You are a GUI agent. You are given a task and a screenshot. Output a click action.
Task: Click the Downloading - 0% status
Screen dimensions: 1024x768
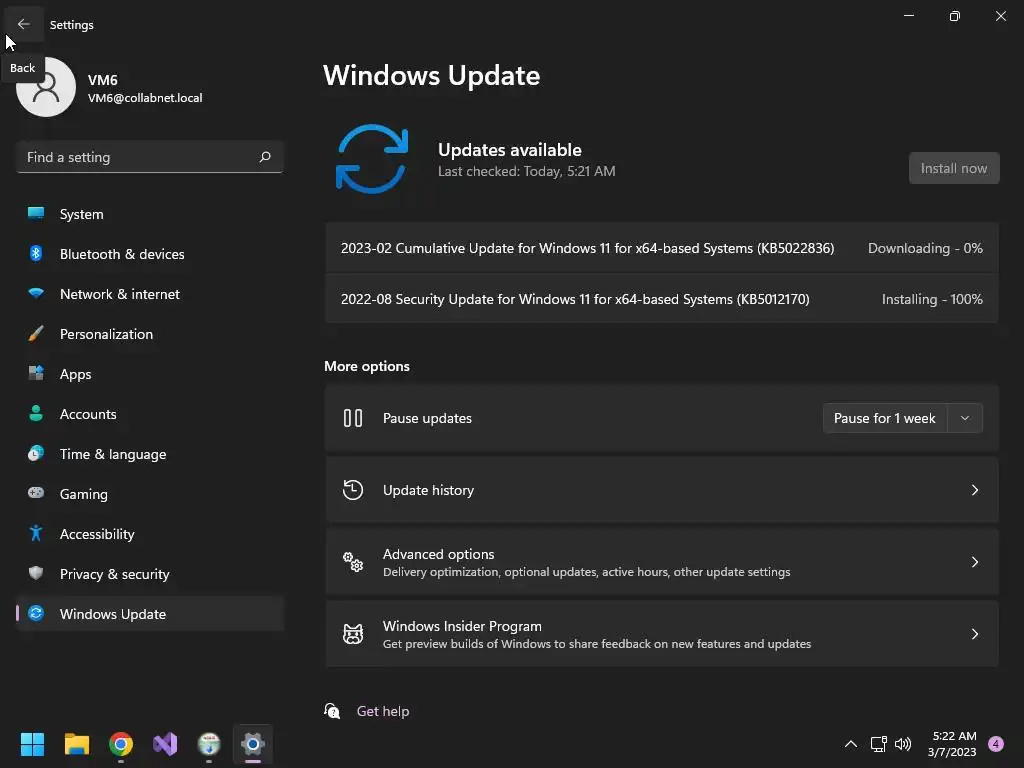(925, 248)
